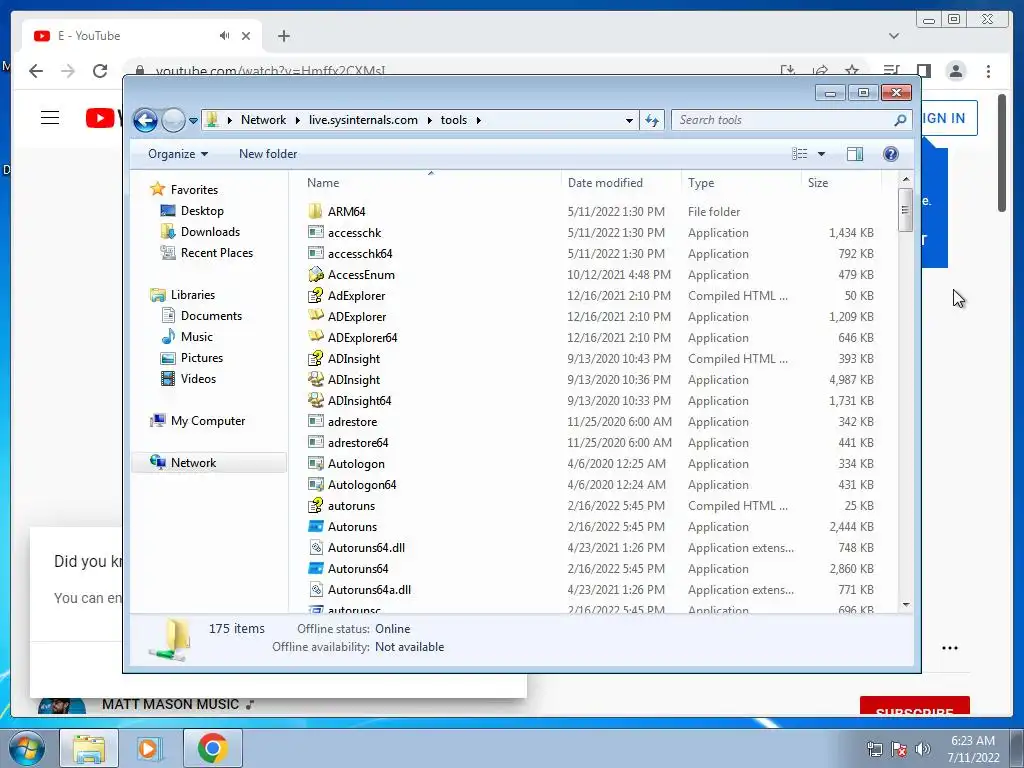
Task: Select live.sysinternals.com in the breadcrumb
Action: (363, 120)
